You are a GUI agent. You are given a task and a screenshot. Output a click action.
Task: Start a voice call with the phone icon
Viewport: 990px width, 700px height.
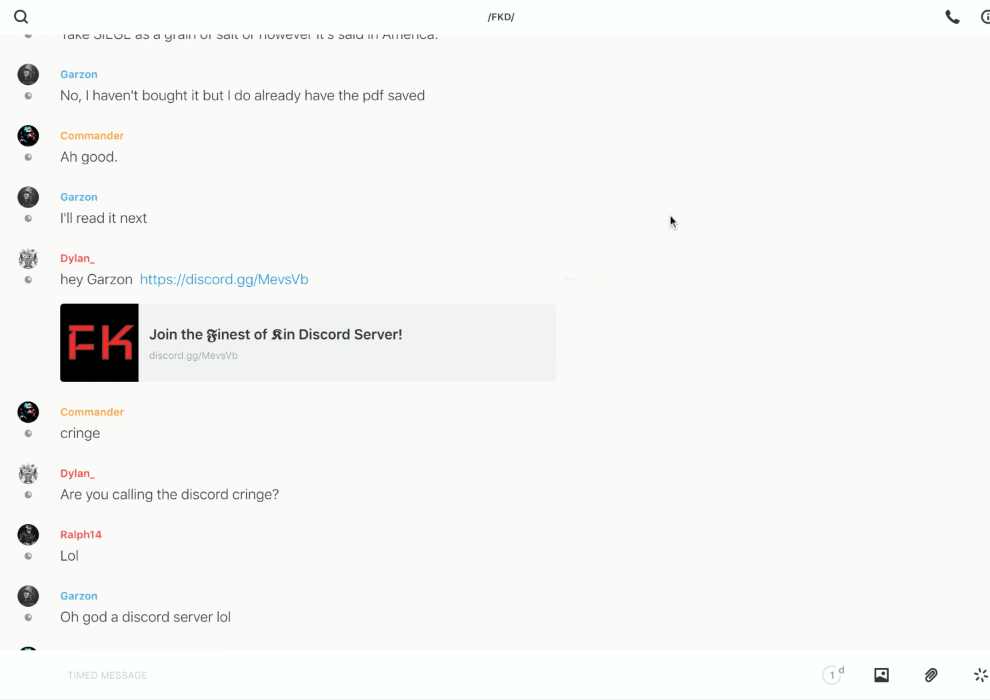(952, 17)
